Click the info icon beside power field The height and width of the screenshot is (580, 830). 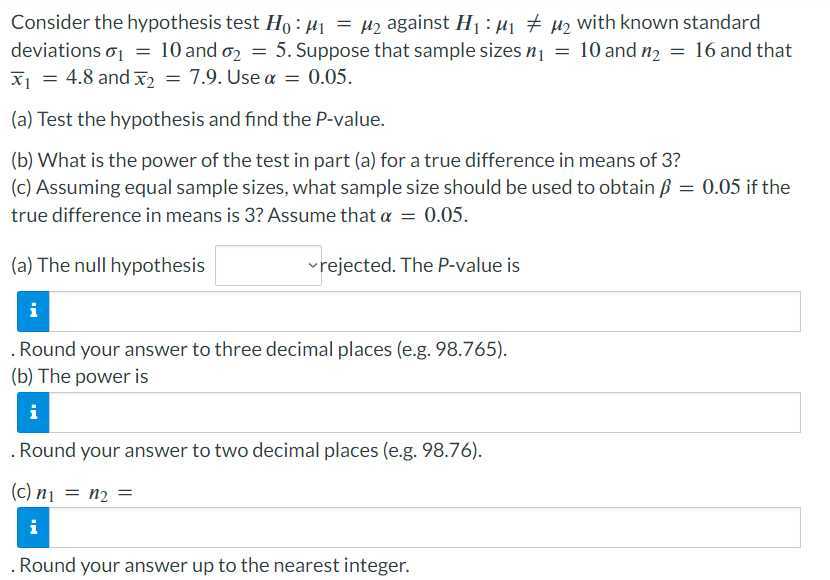(33, 412)
